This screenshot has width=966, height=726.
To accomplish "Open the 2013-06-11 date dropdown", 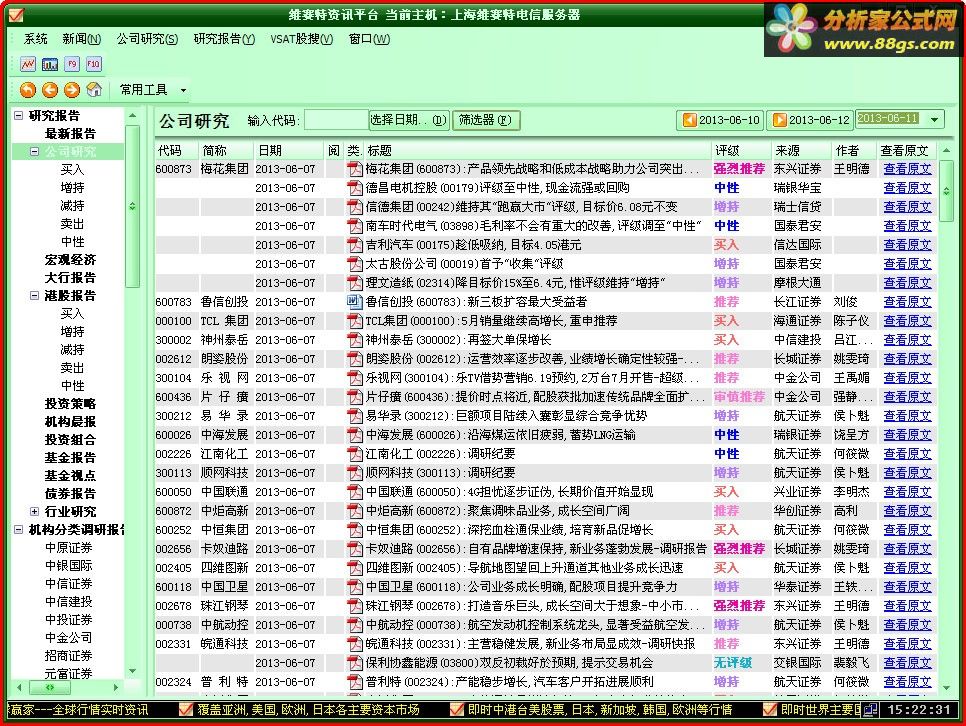I will [x=935, y=120].
